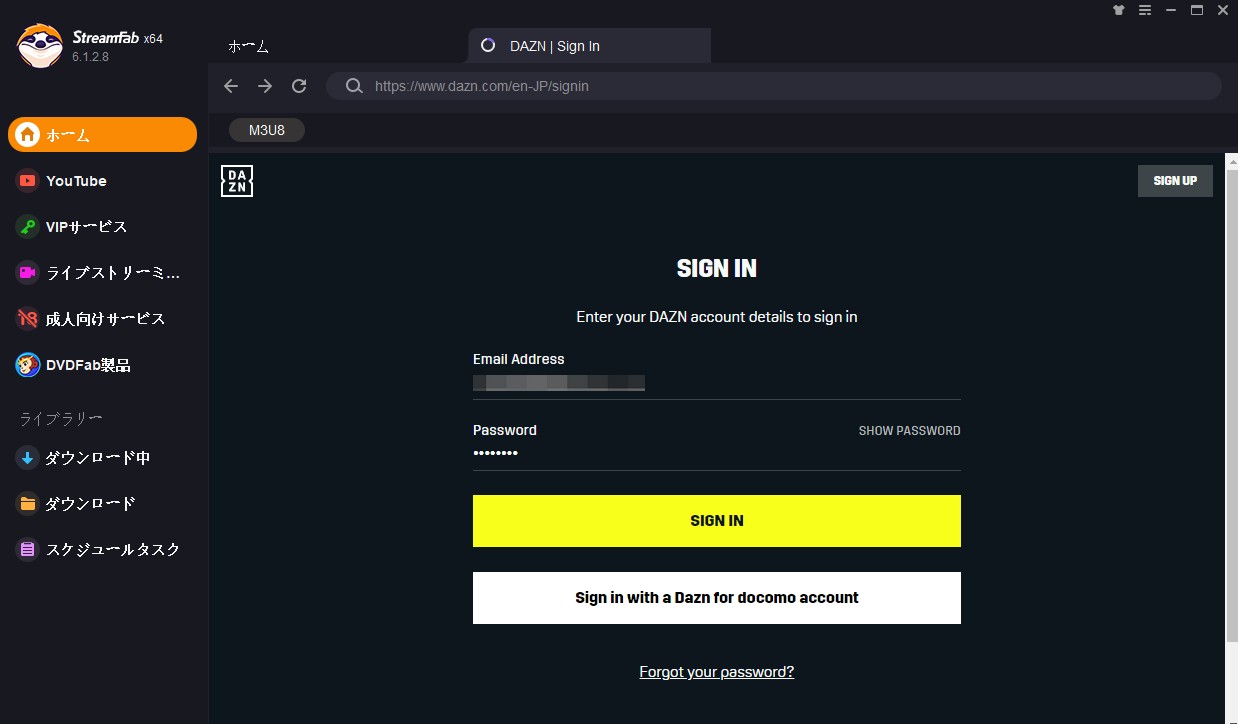Open YouTube in the sidebar
Image resolution: width=1238 pixels, height=724 pixels.
pos(76,181)
